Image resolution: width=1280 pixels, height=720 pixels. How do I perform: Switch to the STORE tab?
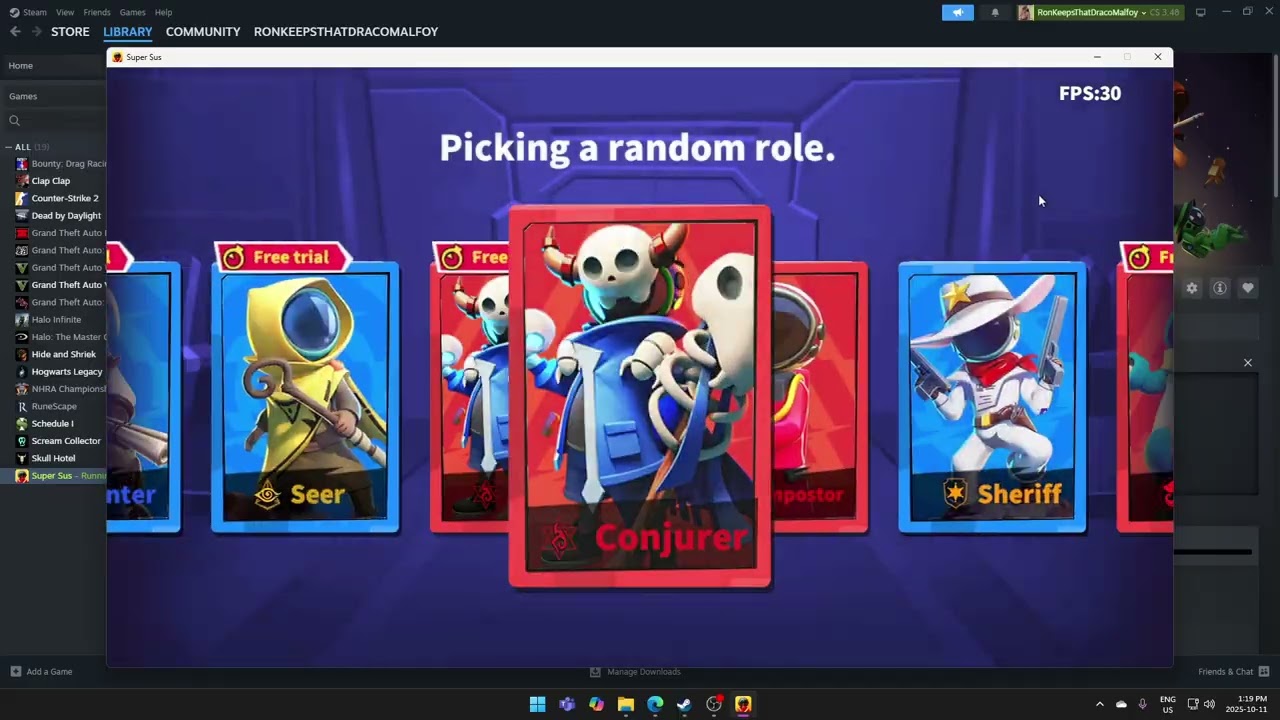click(70, 32)
